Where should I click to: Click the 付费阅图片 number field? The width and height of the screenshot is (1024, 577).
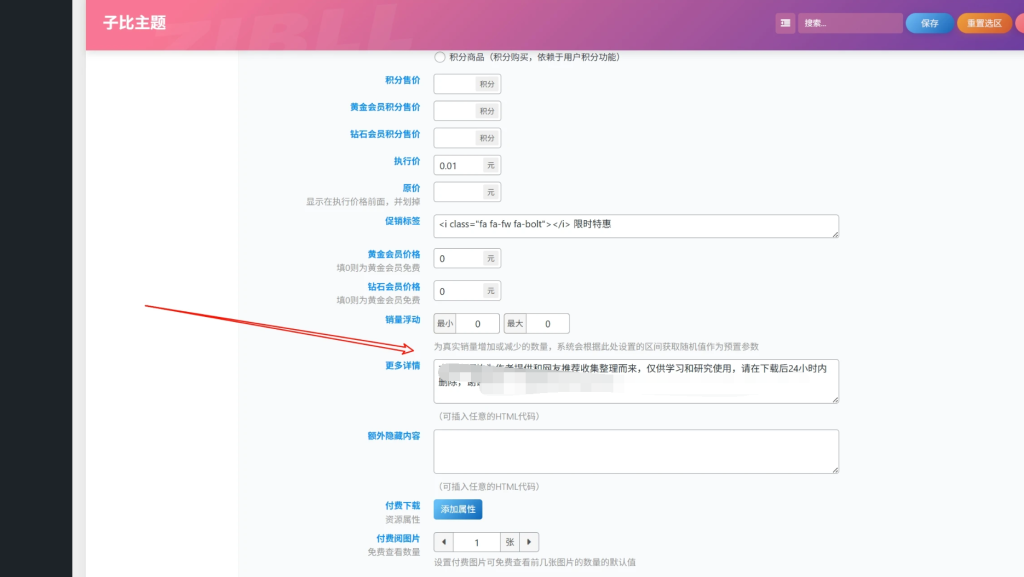click(x=477, y=542)
